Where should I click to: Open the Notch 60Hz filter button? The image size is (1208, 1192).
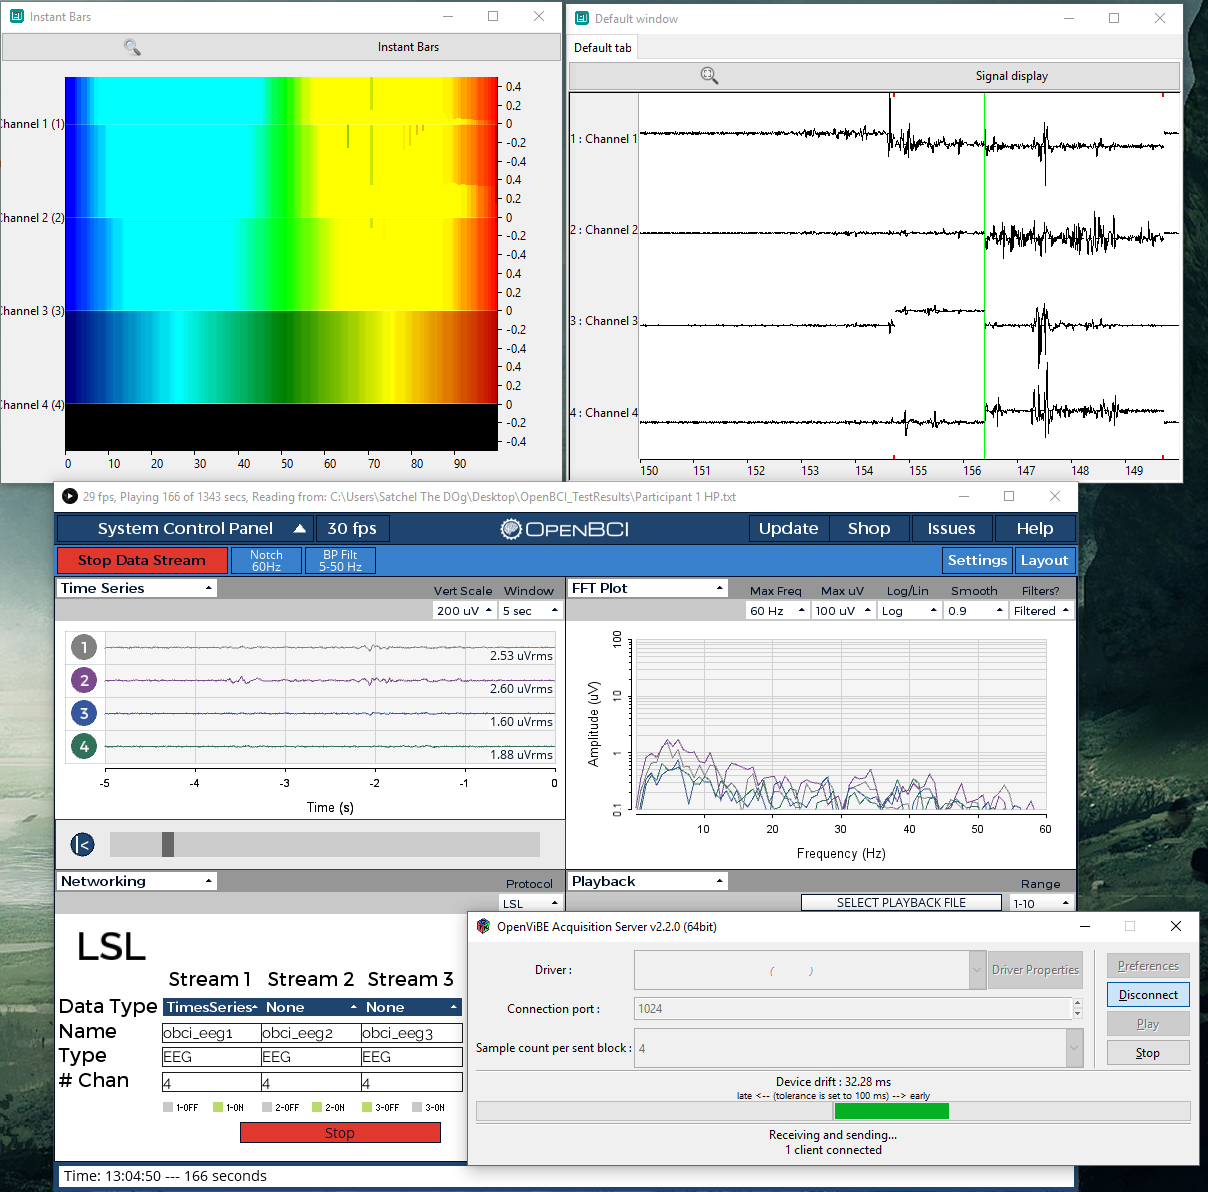click(x=266, y=560)
